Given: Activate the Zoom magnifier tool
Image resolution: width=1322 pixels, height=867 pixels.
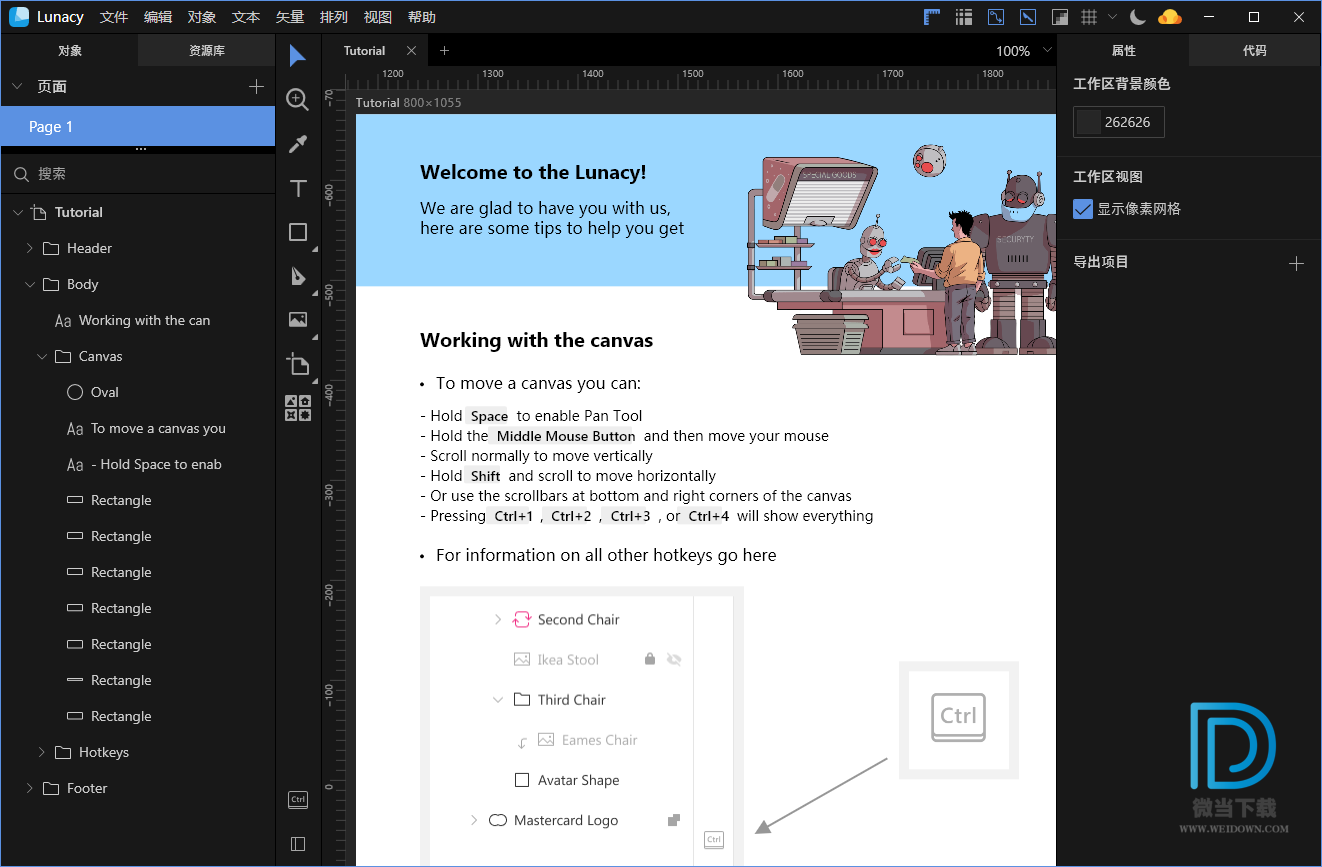Looking at the screenshot, I should [297, 99].
